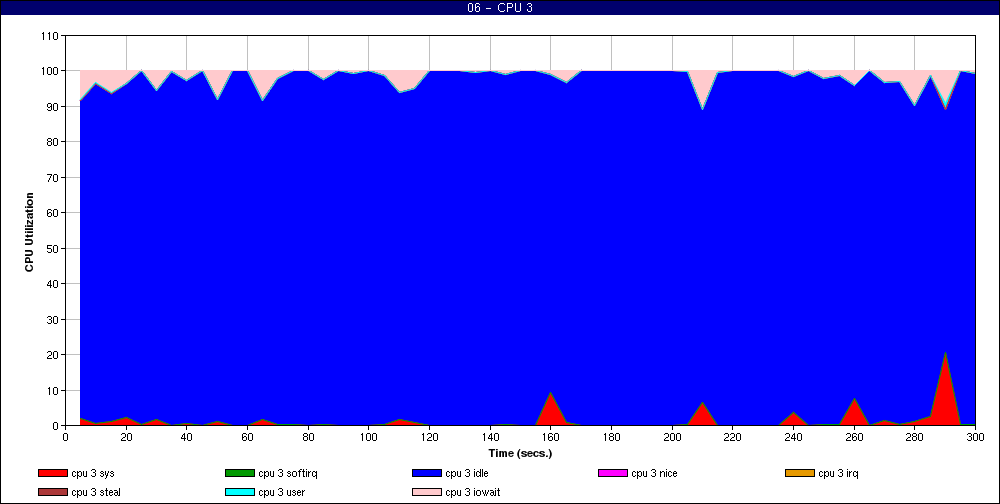The width and height of the screenshot is (1000, 504).
Task: Click the 'Time (secs.)' axis label
Action: pyautogui.click(x=520, y=454)
